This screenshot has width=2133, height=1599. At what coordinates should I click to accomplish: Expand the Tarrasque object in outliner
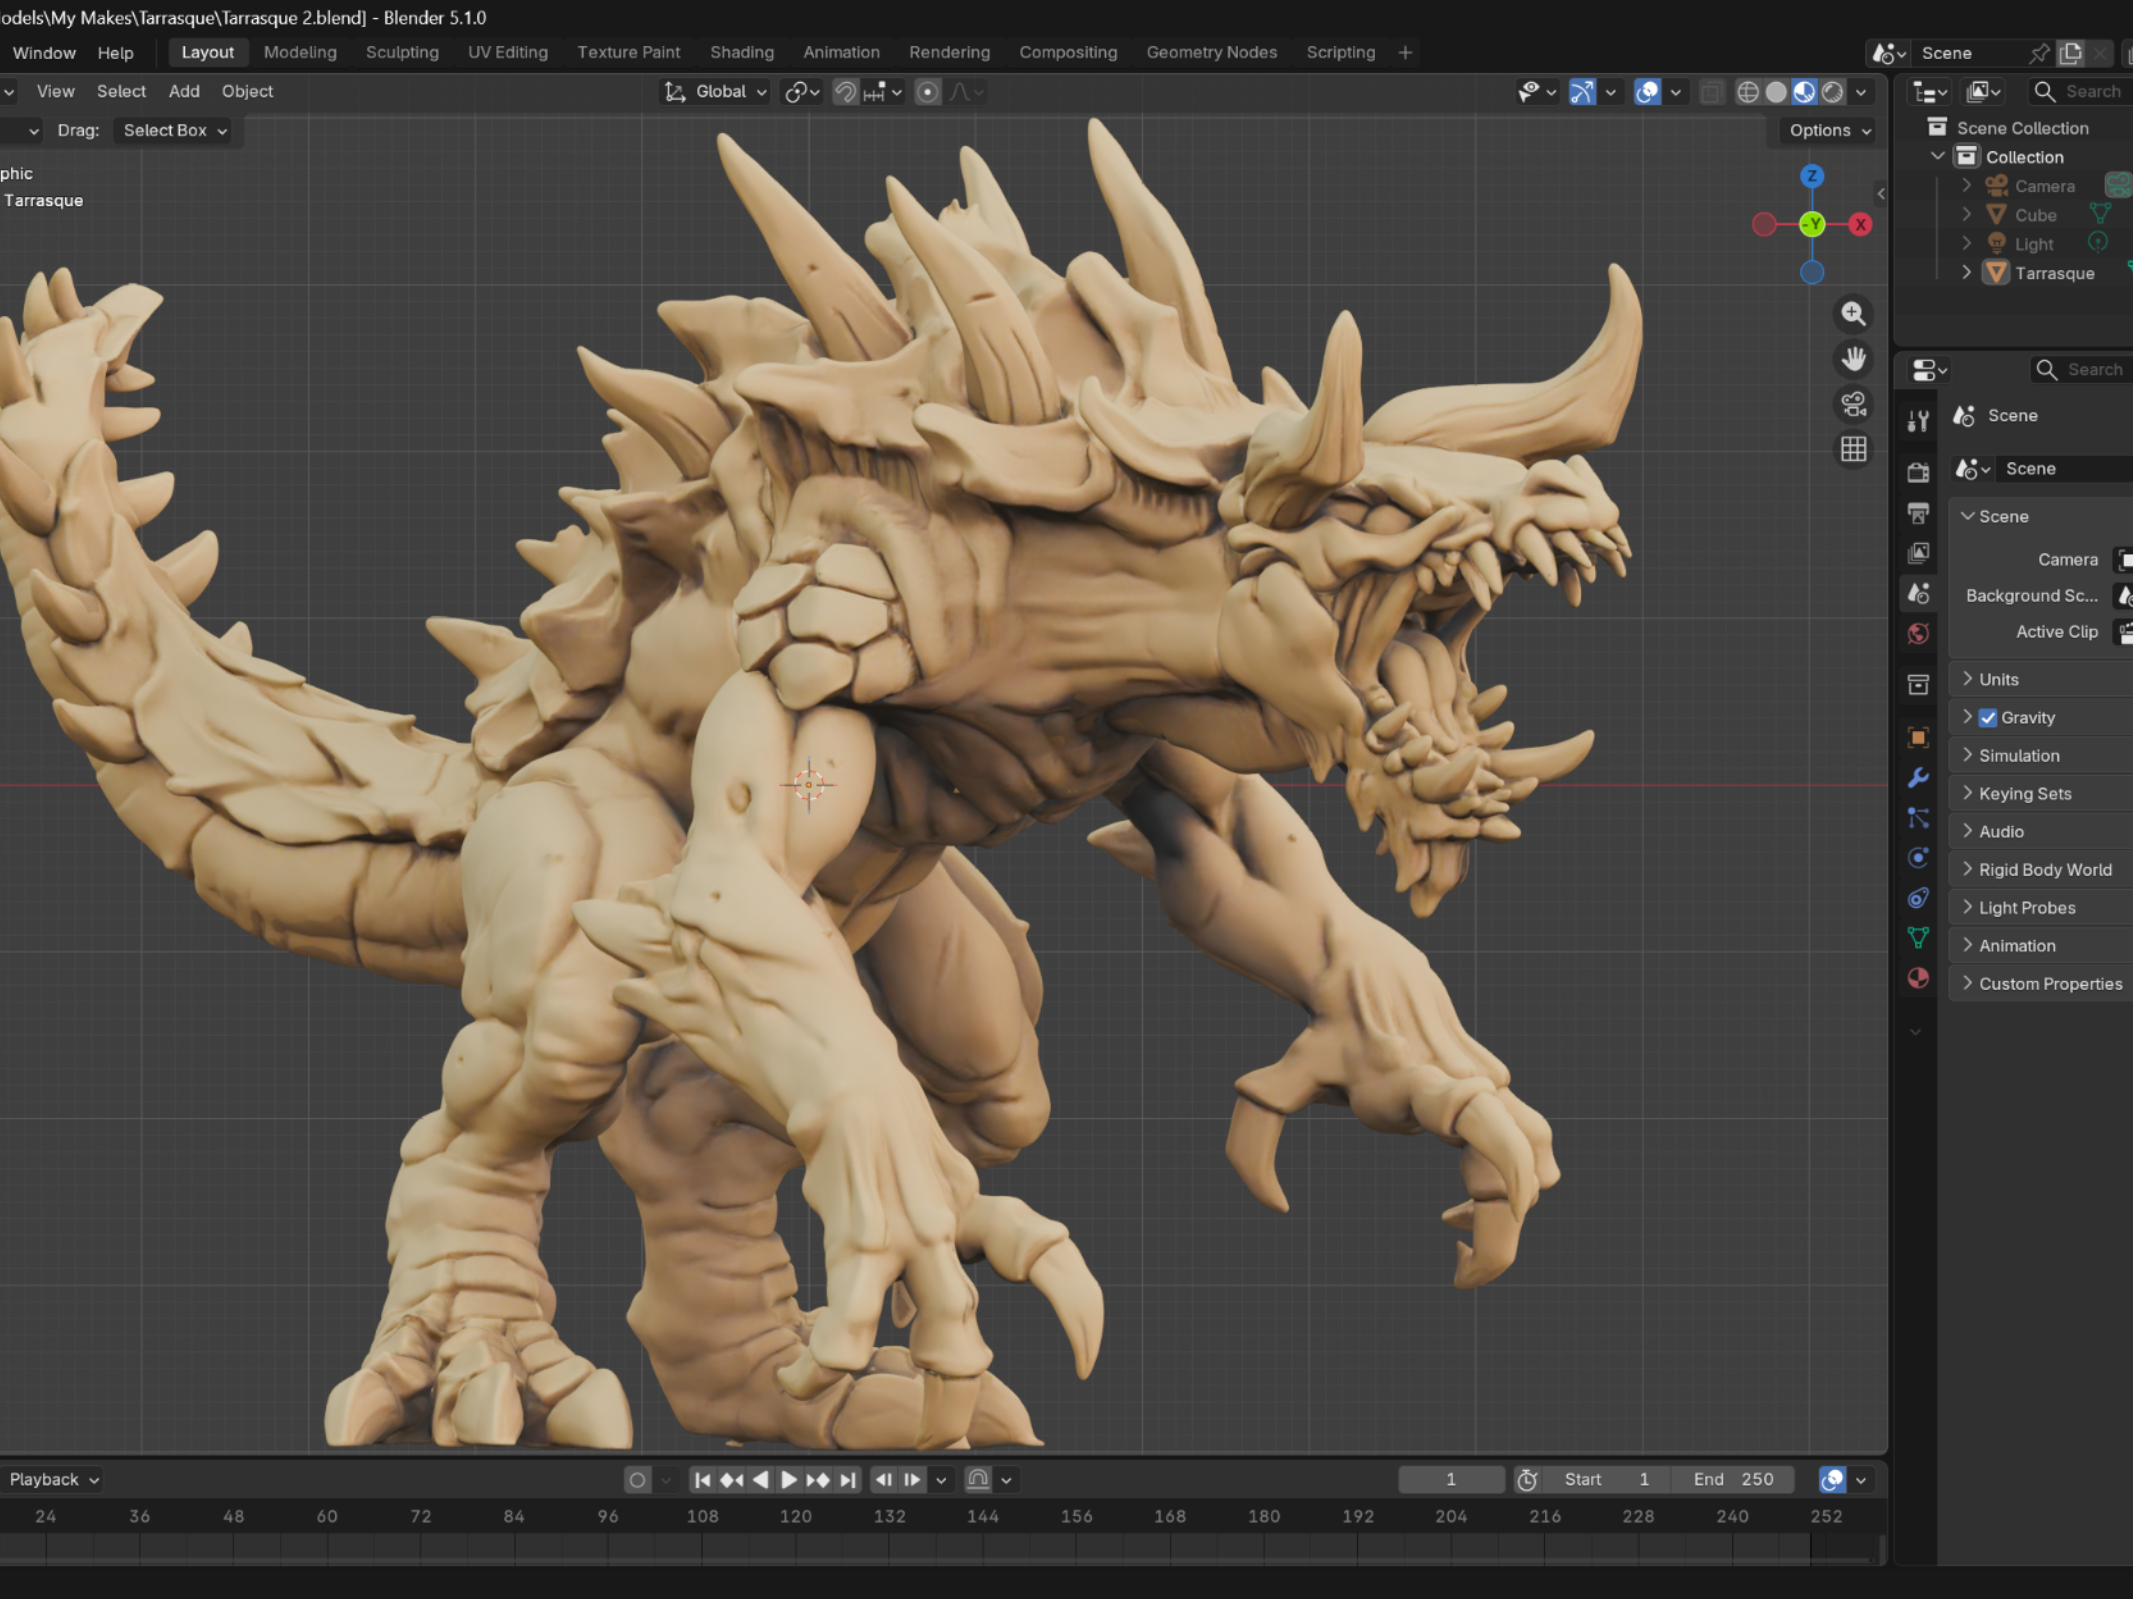1966,273
